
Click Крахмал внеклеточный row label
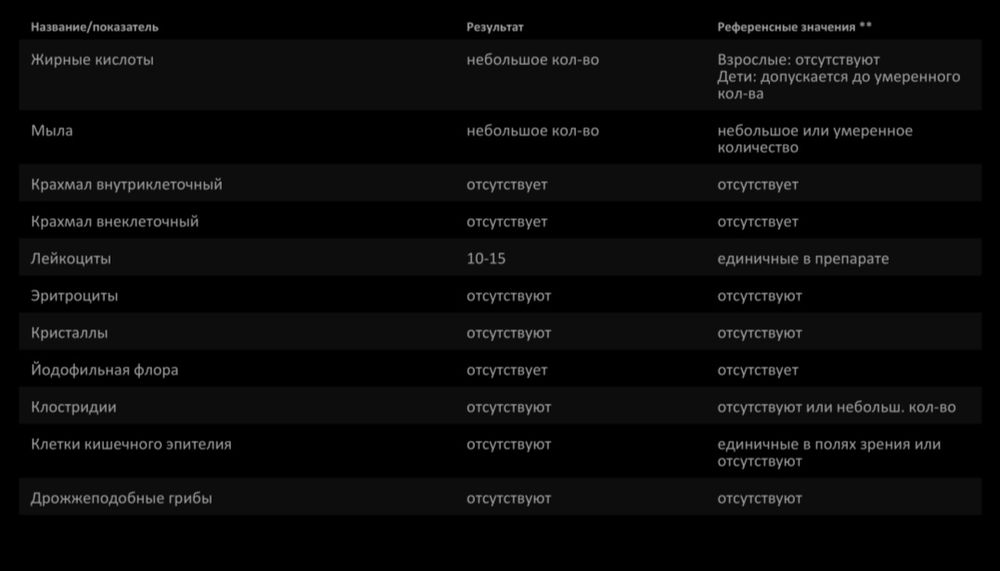(x=115, y=222)
